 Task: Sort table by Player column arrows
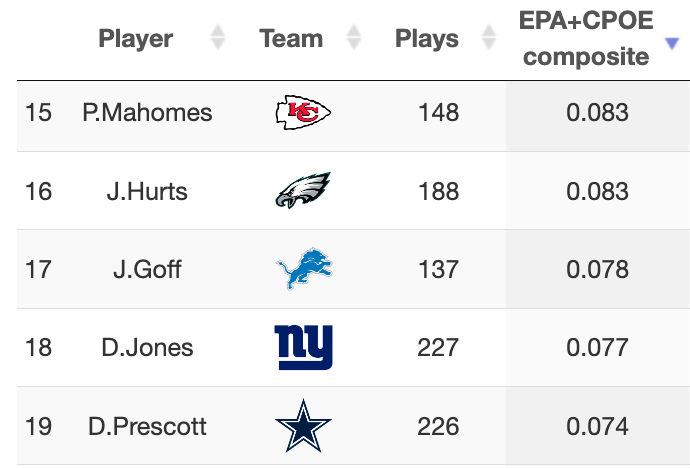click(x=218, y=37)
